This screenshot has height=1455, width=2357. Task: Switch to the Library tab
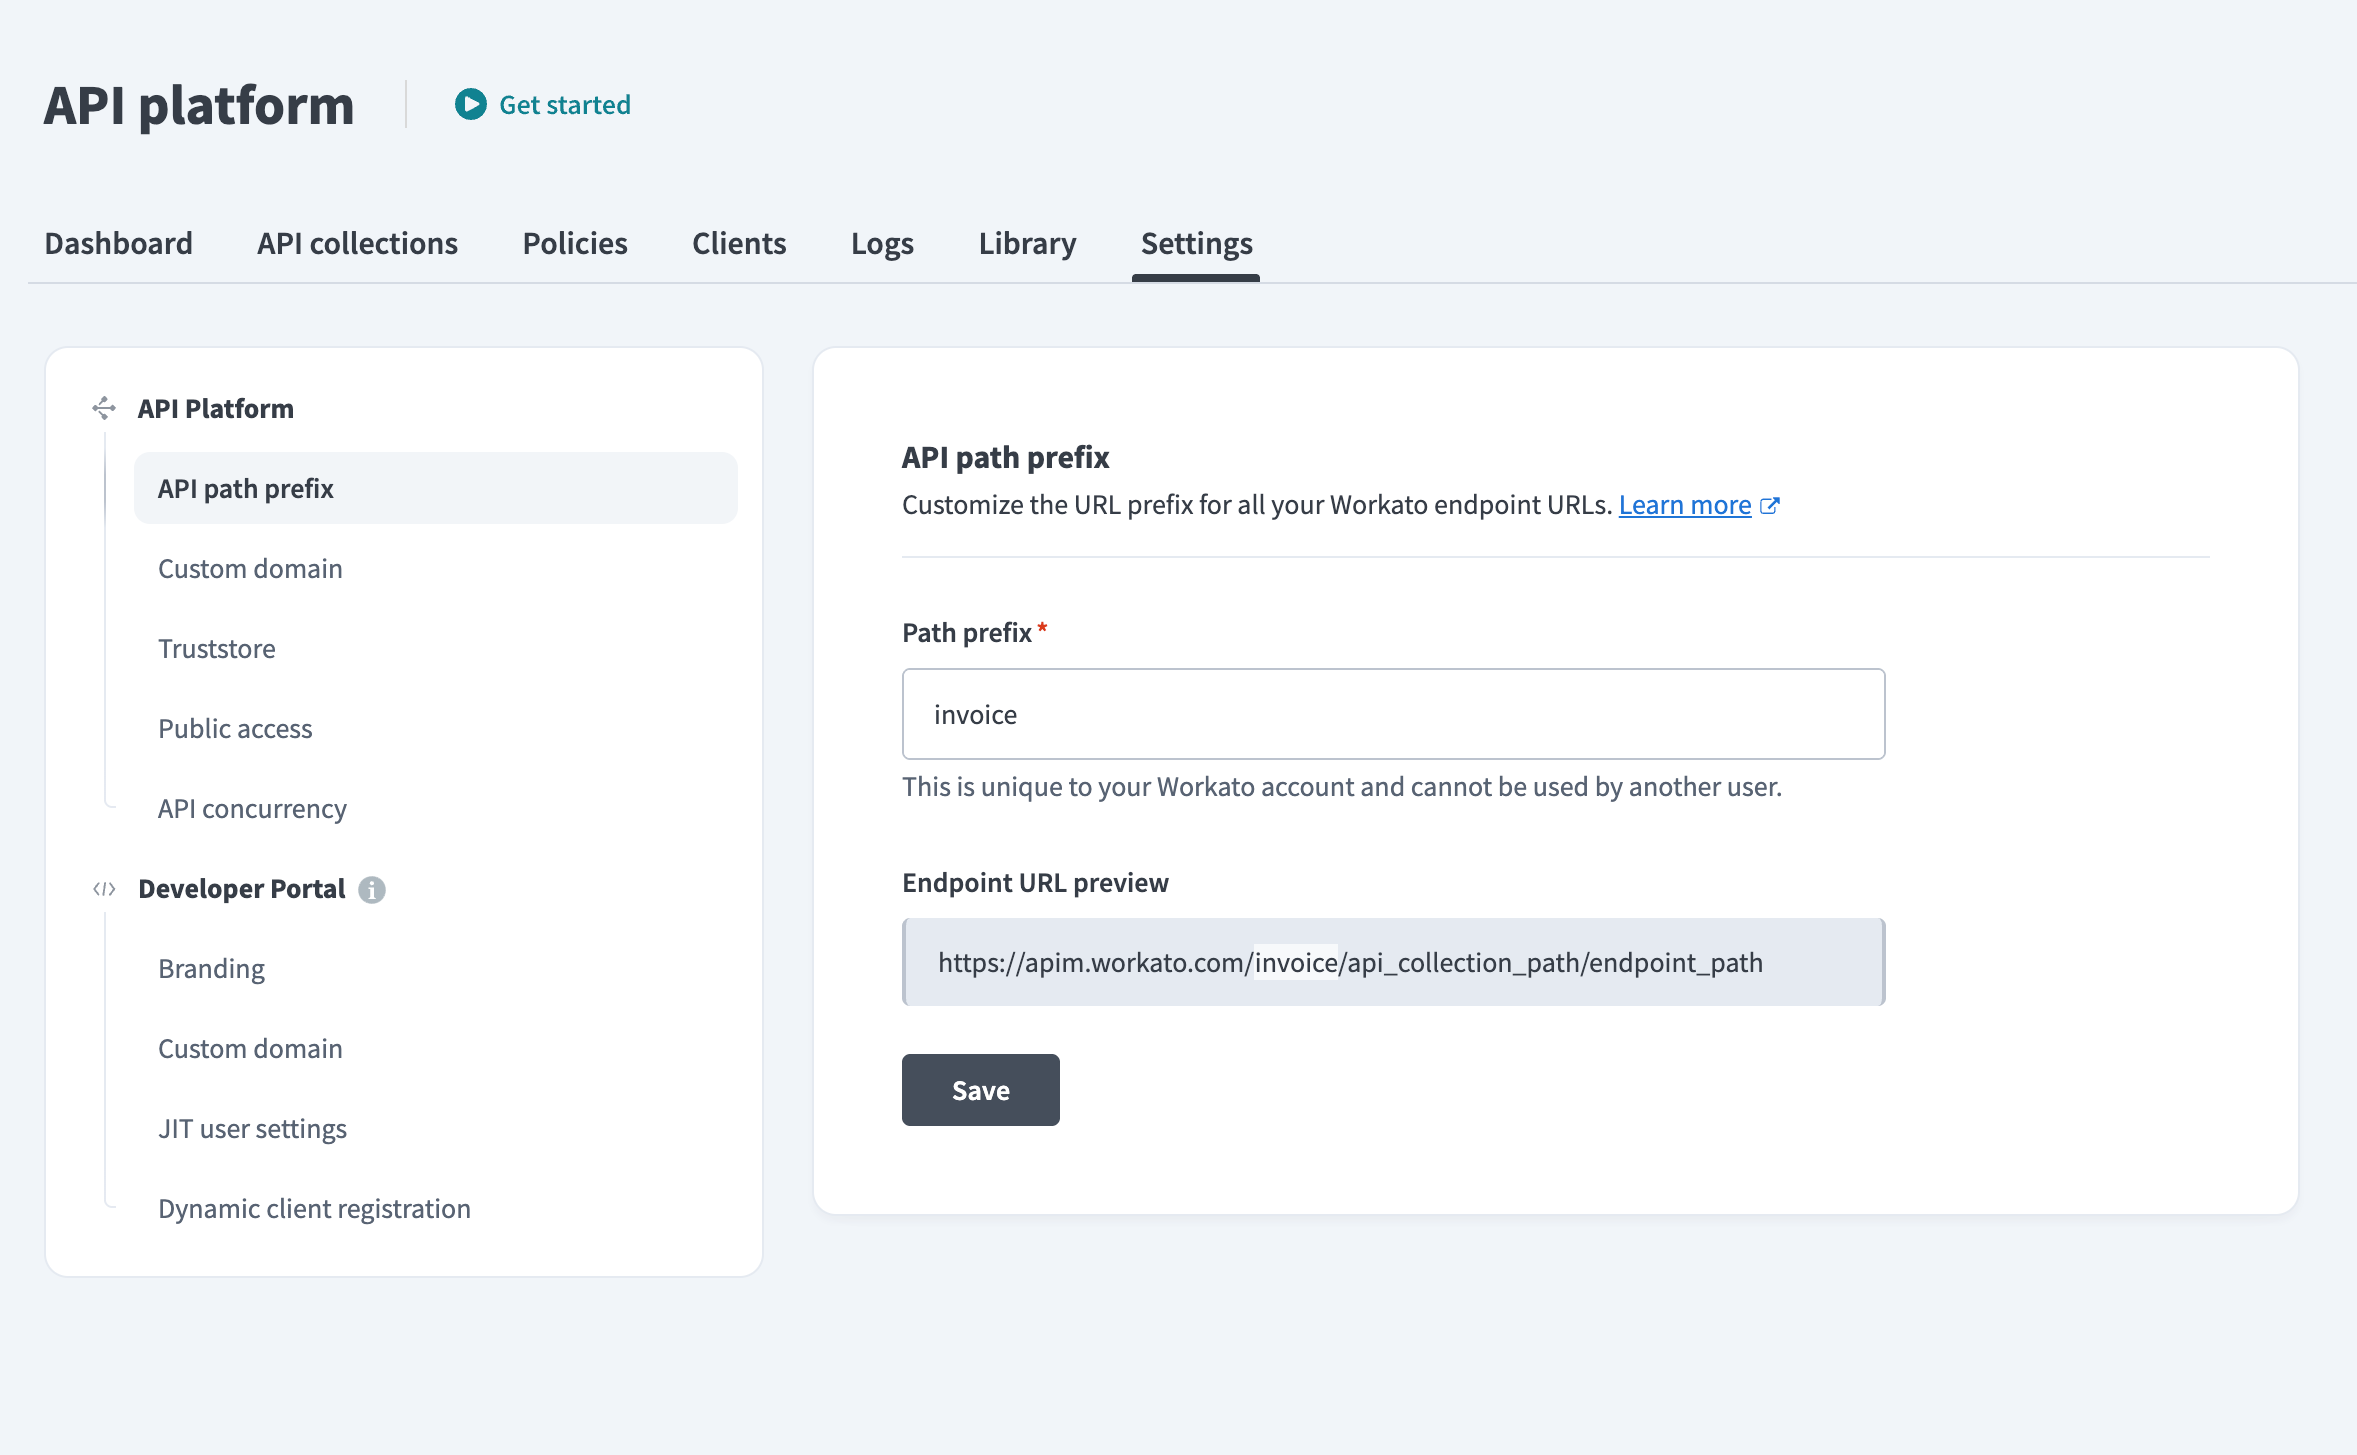tap(1027, 243)
